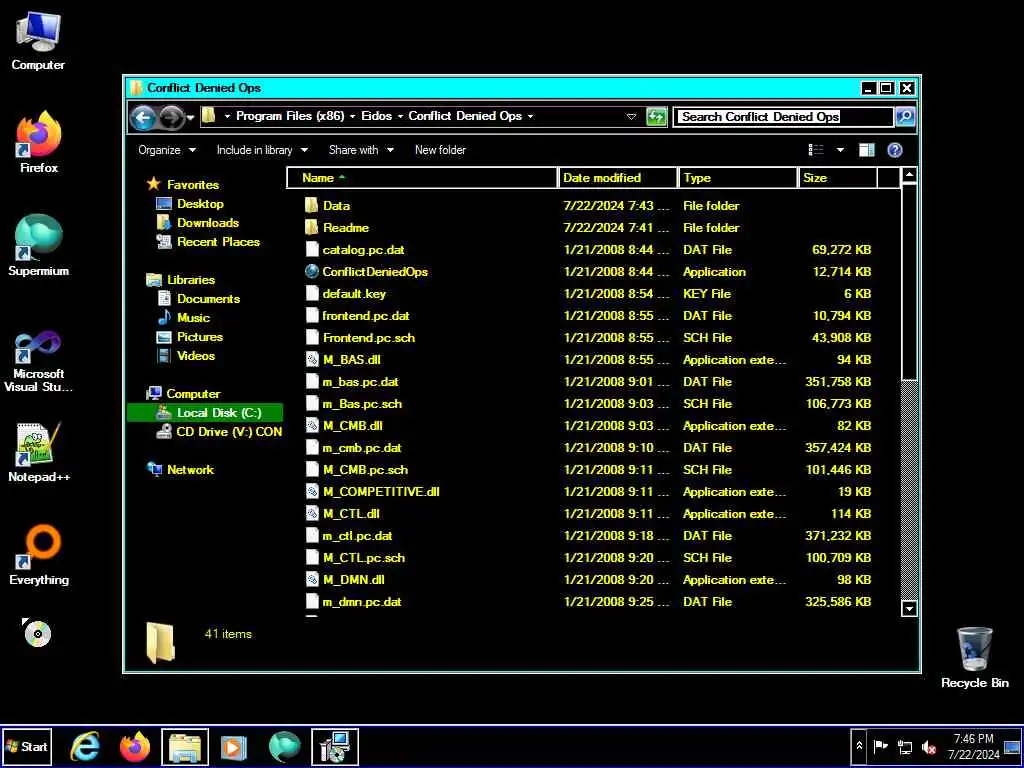Screen dimensions: 1024x768
Task: Select the ConflictDeniedOps application icon
Action: pyautogui.click(x=312, y=272)
